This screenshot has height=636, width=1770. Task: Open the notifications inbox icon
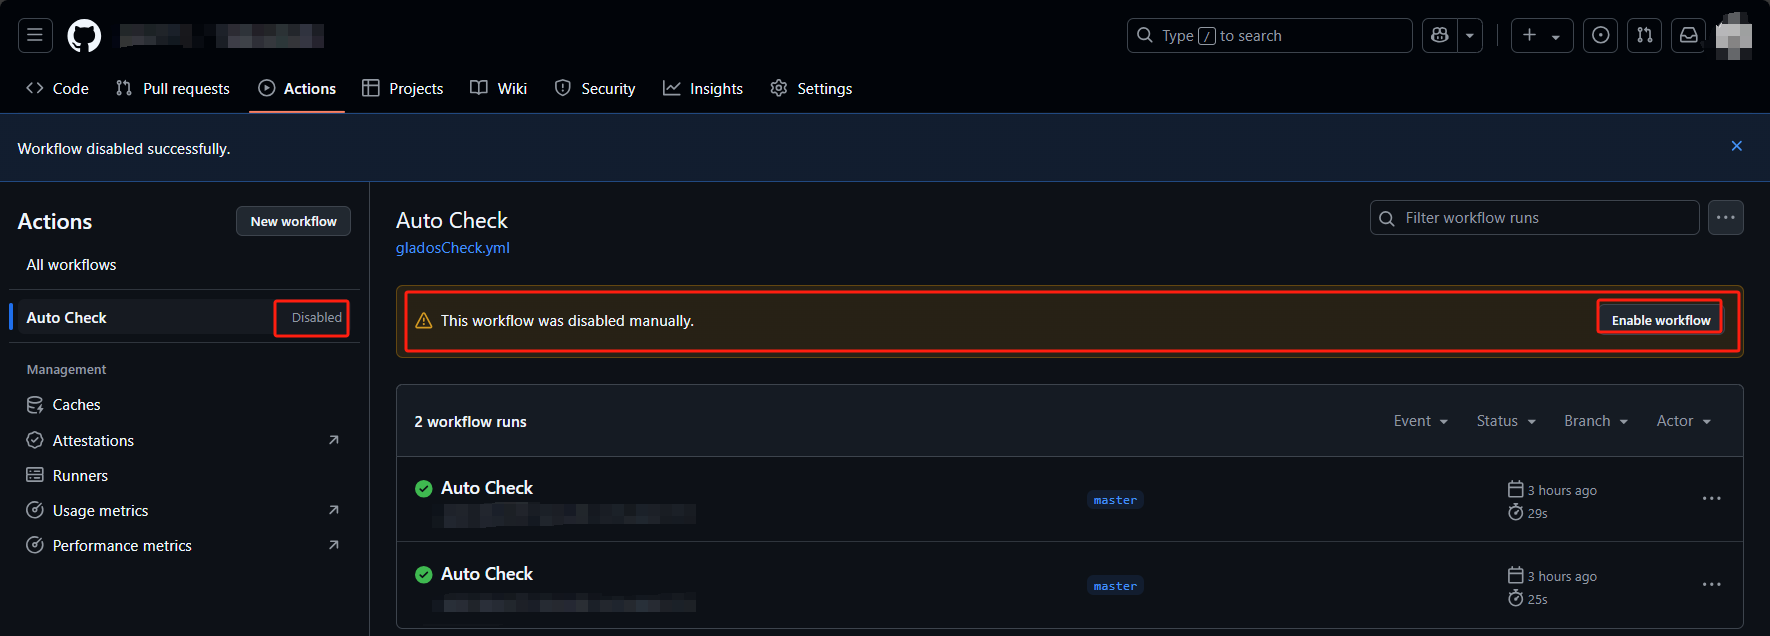point(1689,36)
